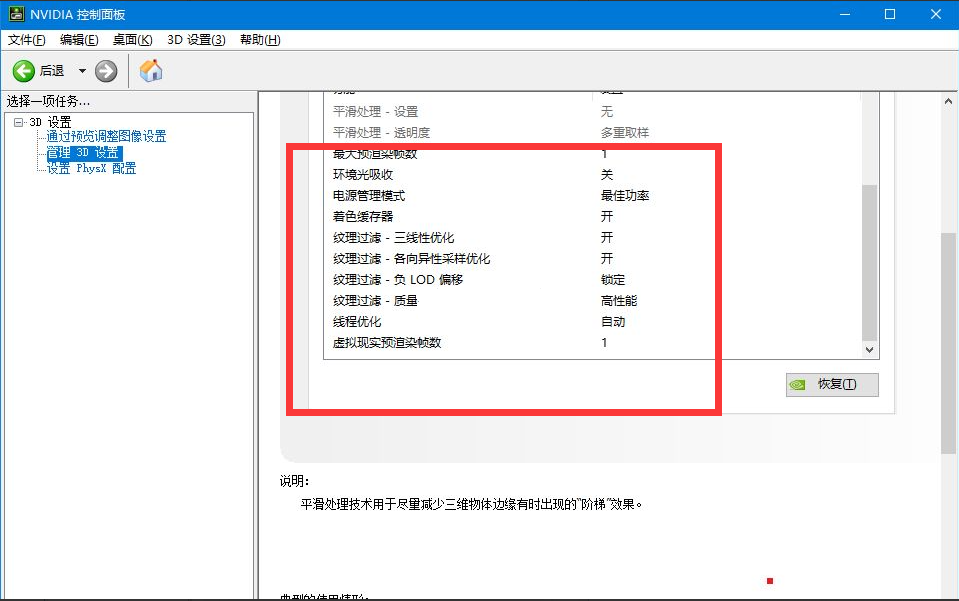959x601 pixels.
Task: Select 设置 PhysX 配置 in the tree
Action: pos(92,168)
